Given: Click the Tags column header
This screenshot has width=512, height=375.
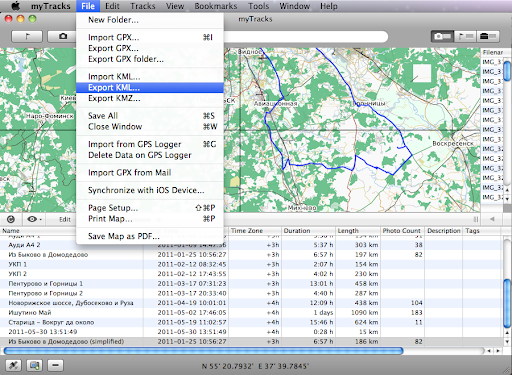Looking at the screenshot, I should tap(482, 231).
